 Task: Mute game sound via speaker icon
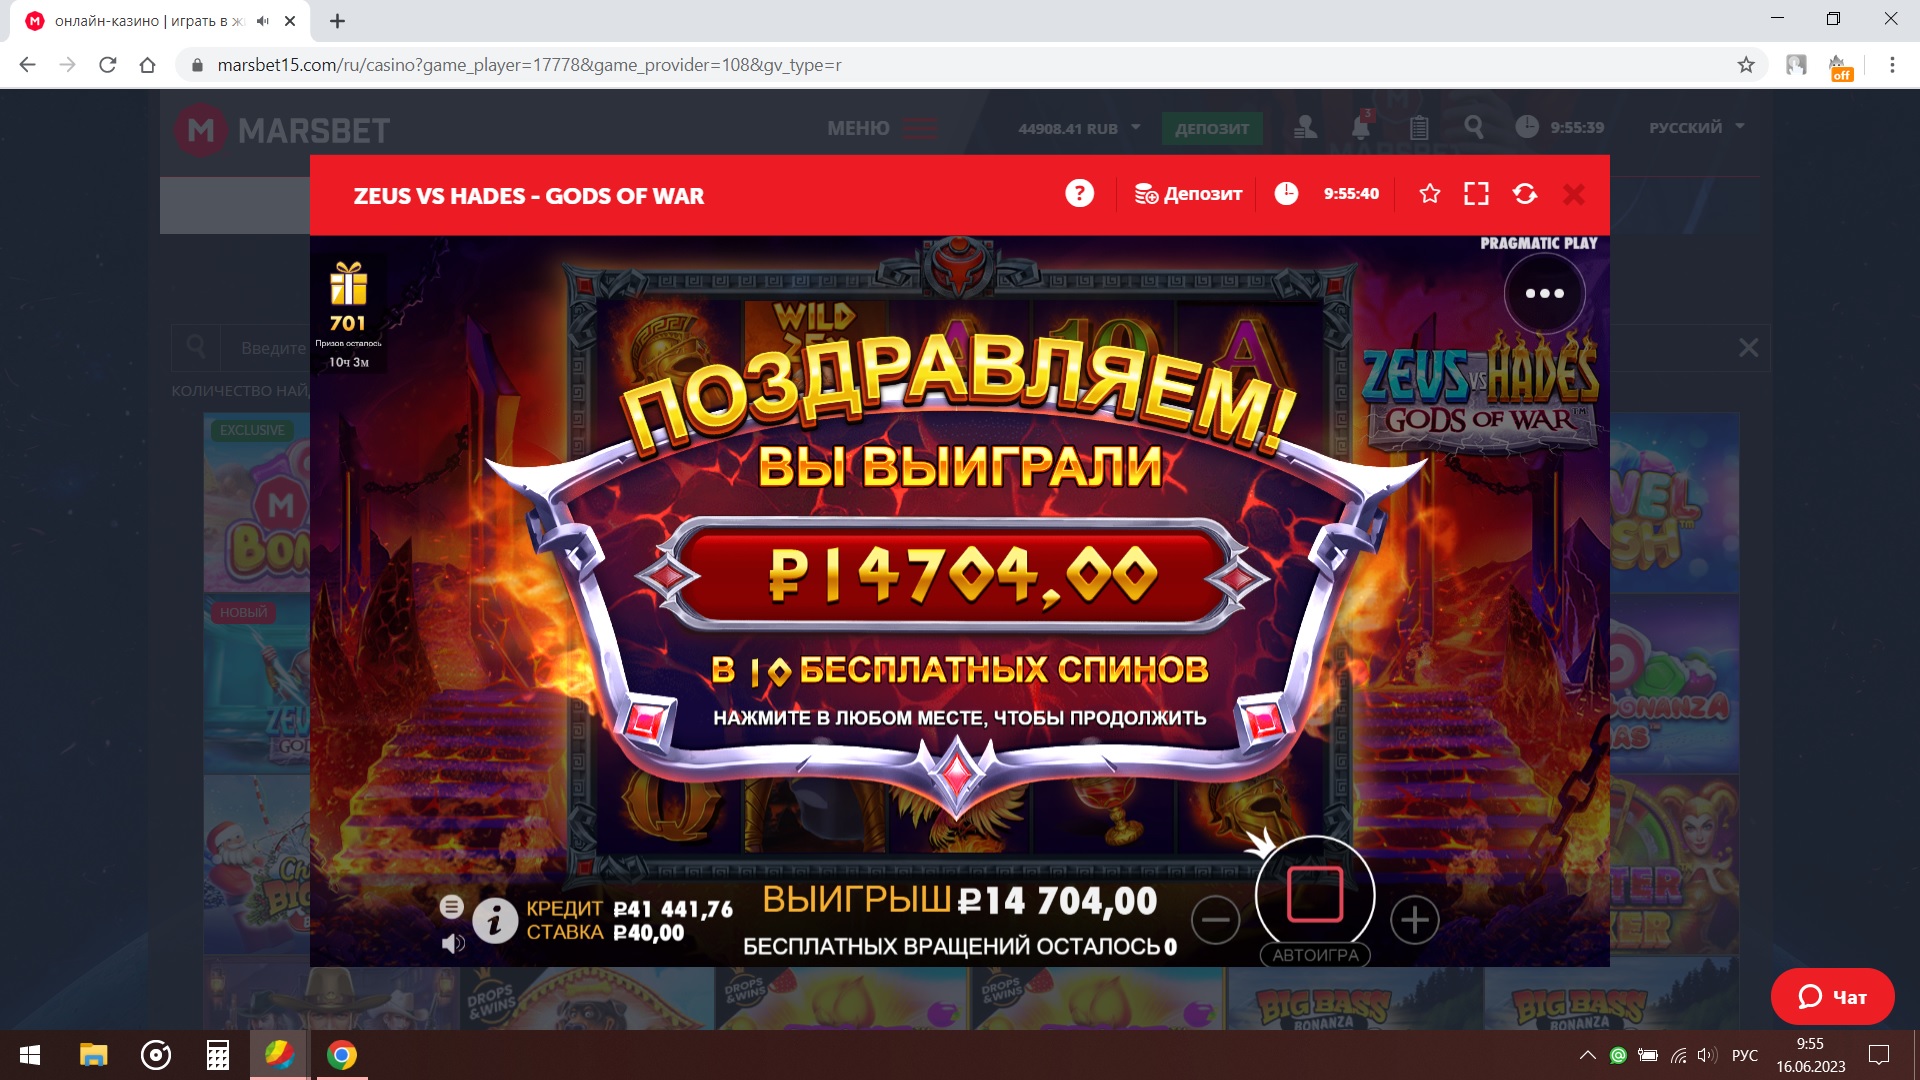(453, 943)
